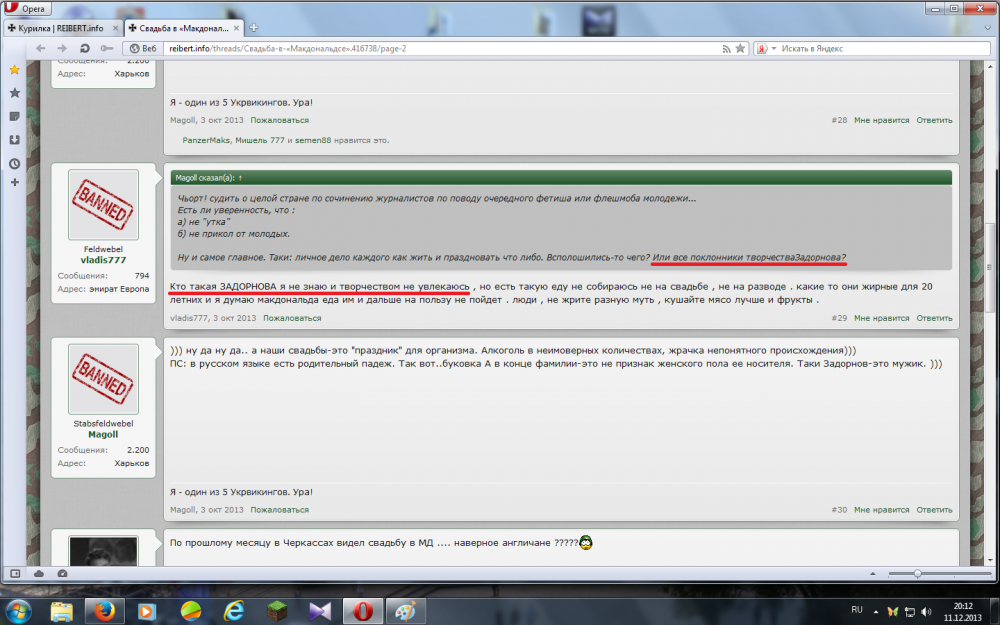Report post #29 via "Пожаловаться"
The height and width of the screenshot is (625, 1000).
[x=292, y=318]
